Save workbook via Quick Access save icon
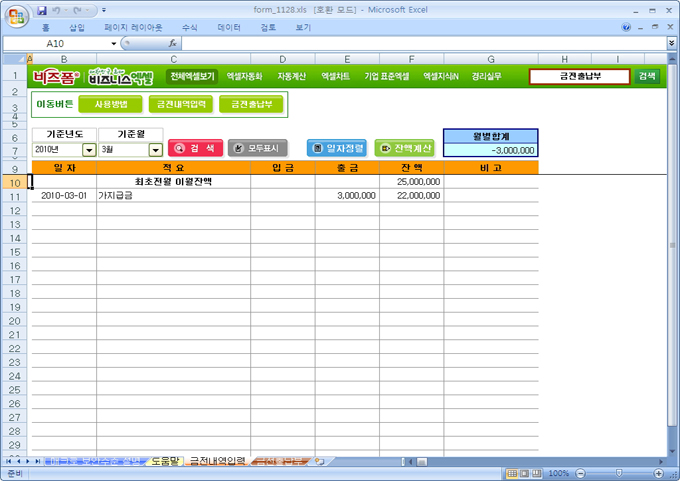680x481 pixels. (x=42, y=10)
